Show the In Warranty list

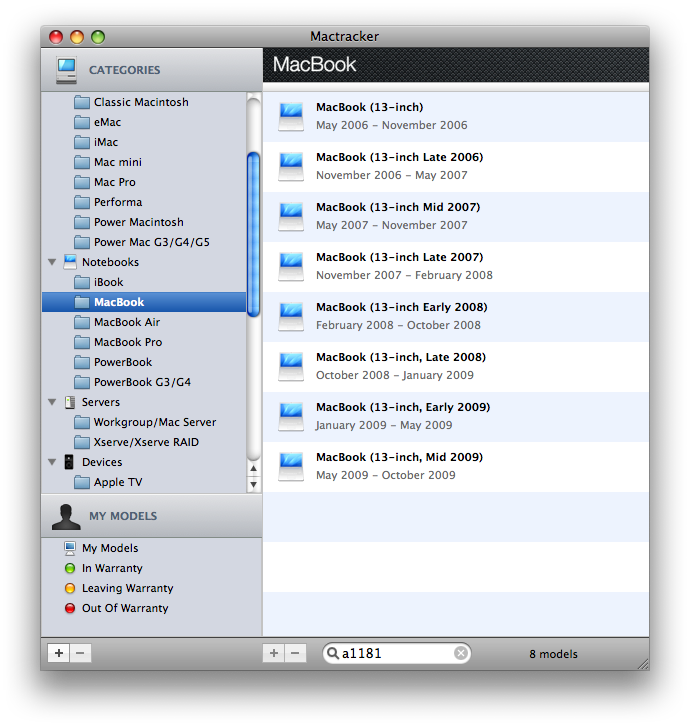click(152, 568)
